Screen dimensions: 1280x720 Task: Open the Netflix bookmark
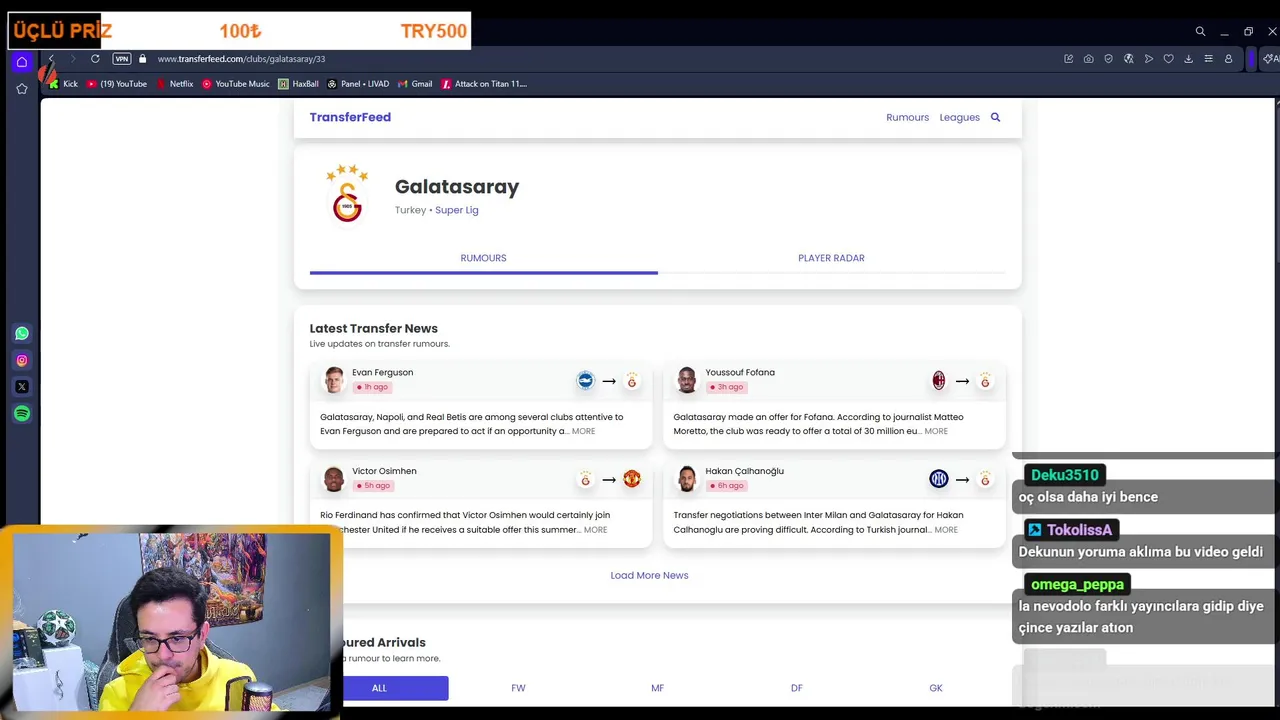click(175, 84)
